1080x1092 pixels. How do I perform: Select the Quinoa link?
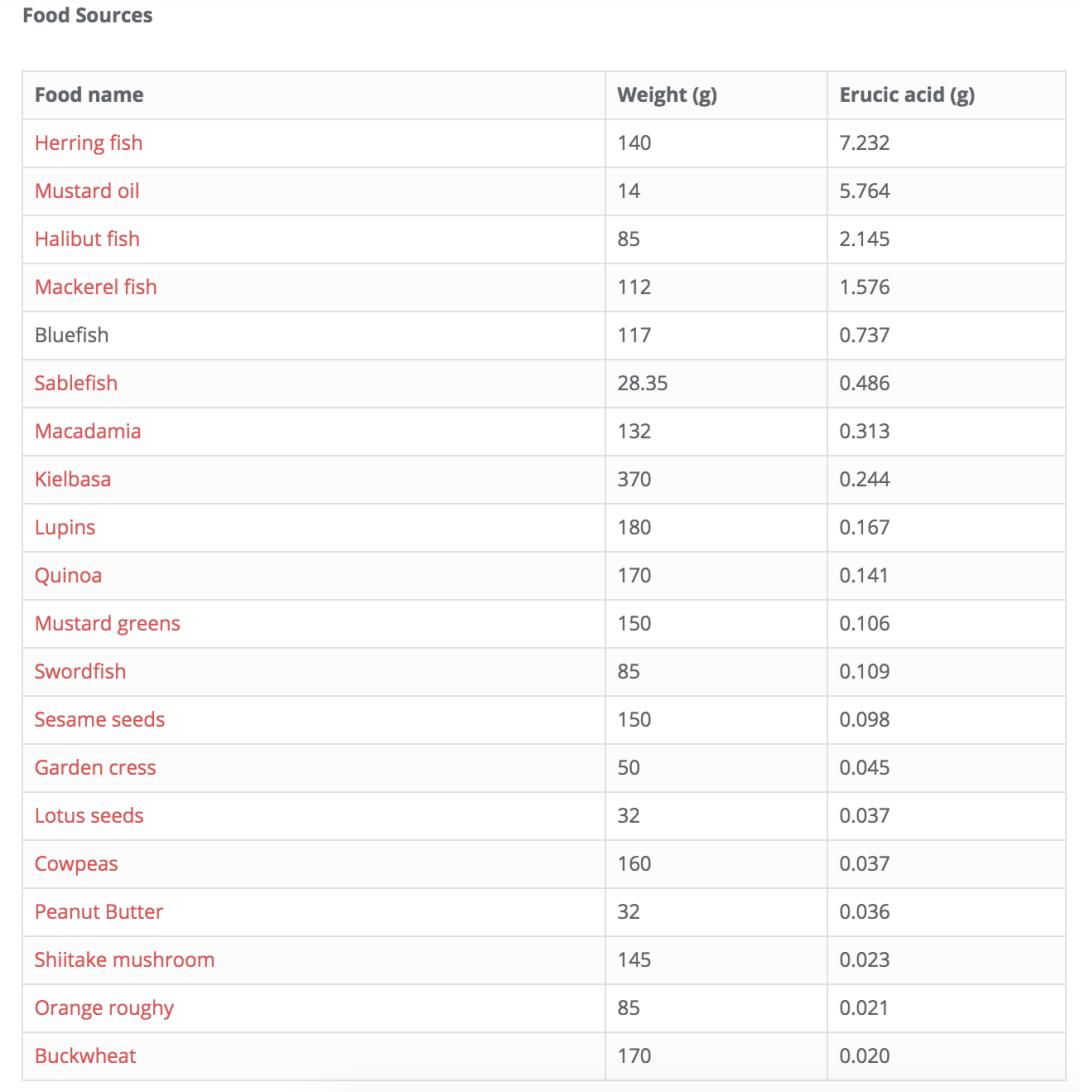(x=68, y=575)
